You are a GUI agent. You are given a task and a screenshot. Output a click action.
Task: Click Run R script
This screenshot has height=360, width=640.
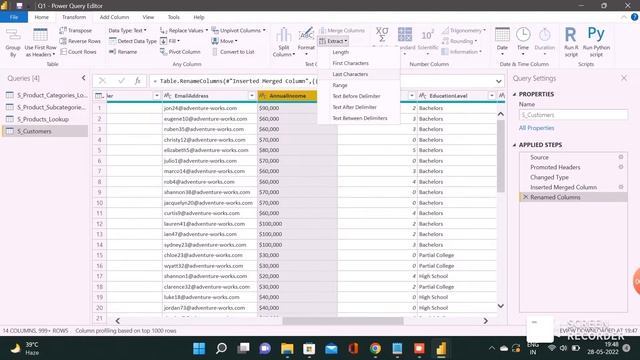click(x=571, y=42)
